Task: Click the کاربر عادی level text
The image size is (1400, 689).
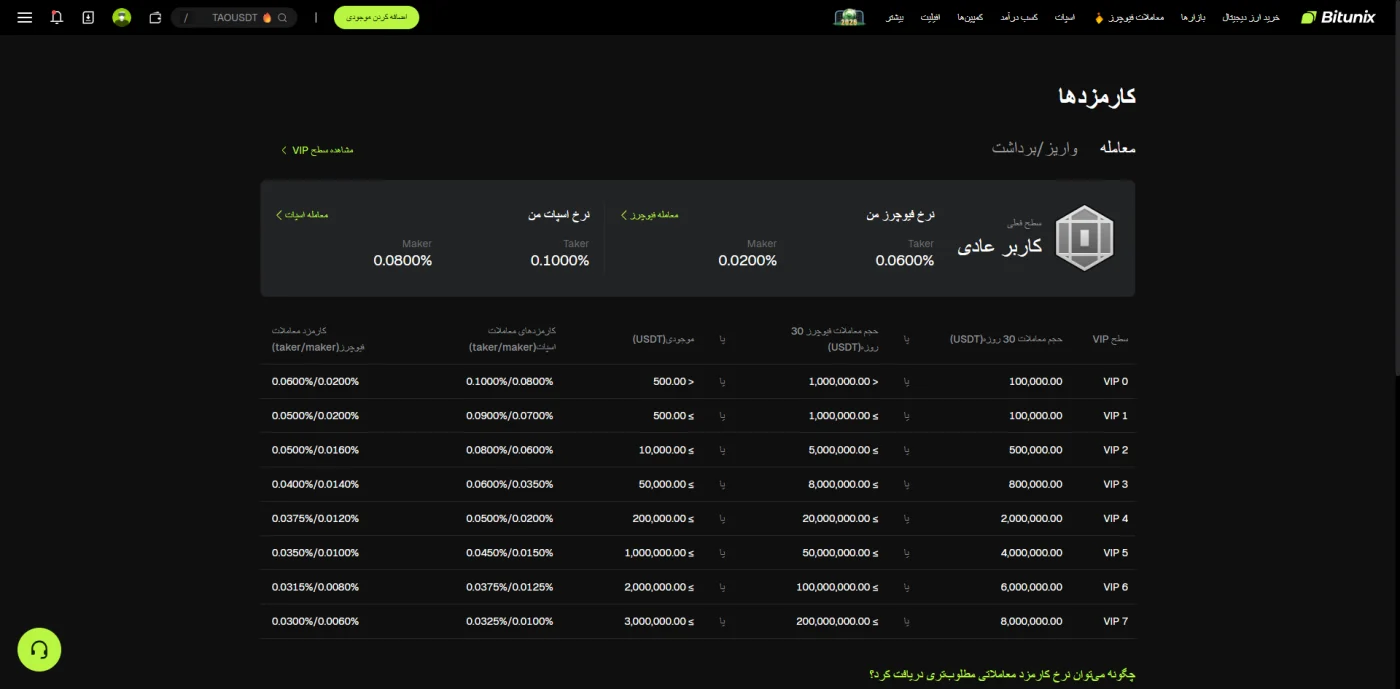Action: [x=1000, y=246]
